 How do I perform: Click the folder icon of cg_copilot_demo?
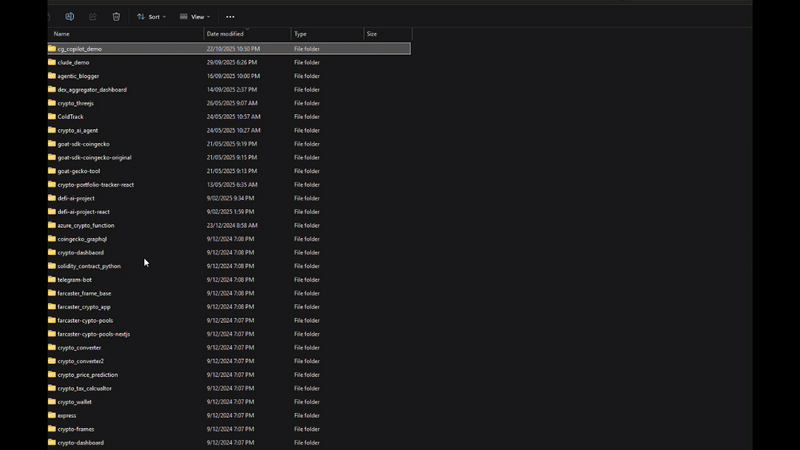point(52,48)
